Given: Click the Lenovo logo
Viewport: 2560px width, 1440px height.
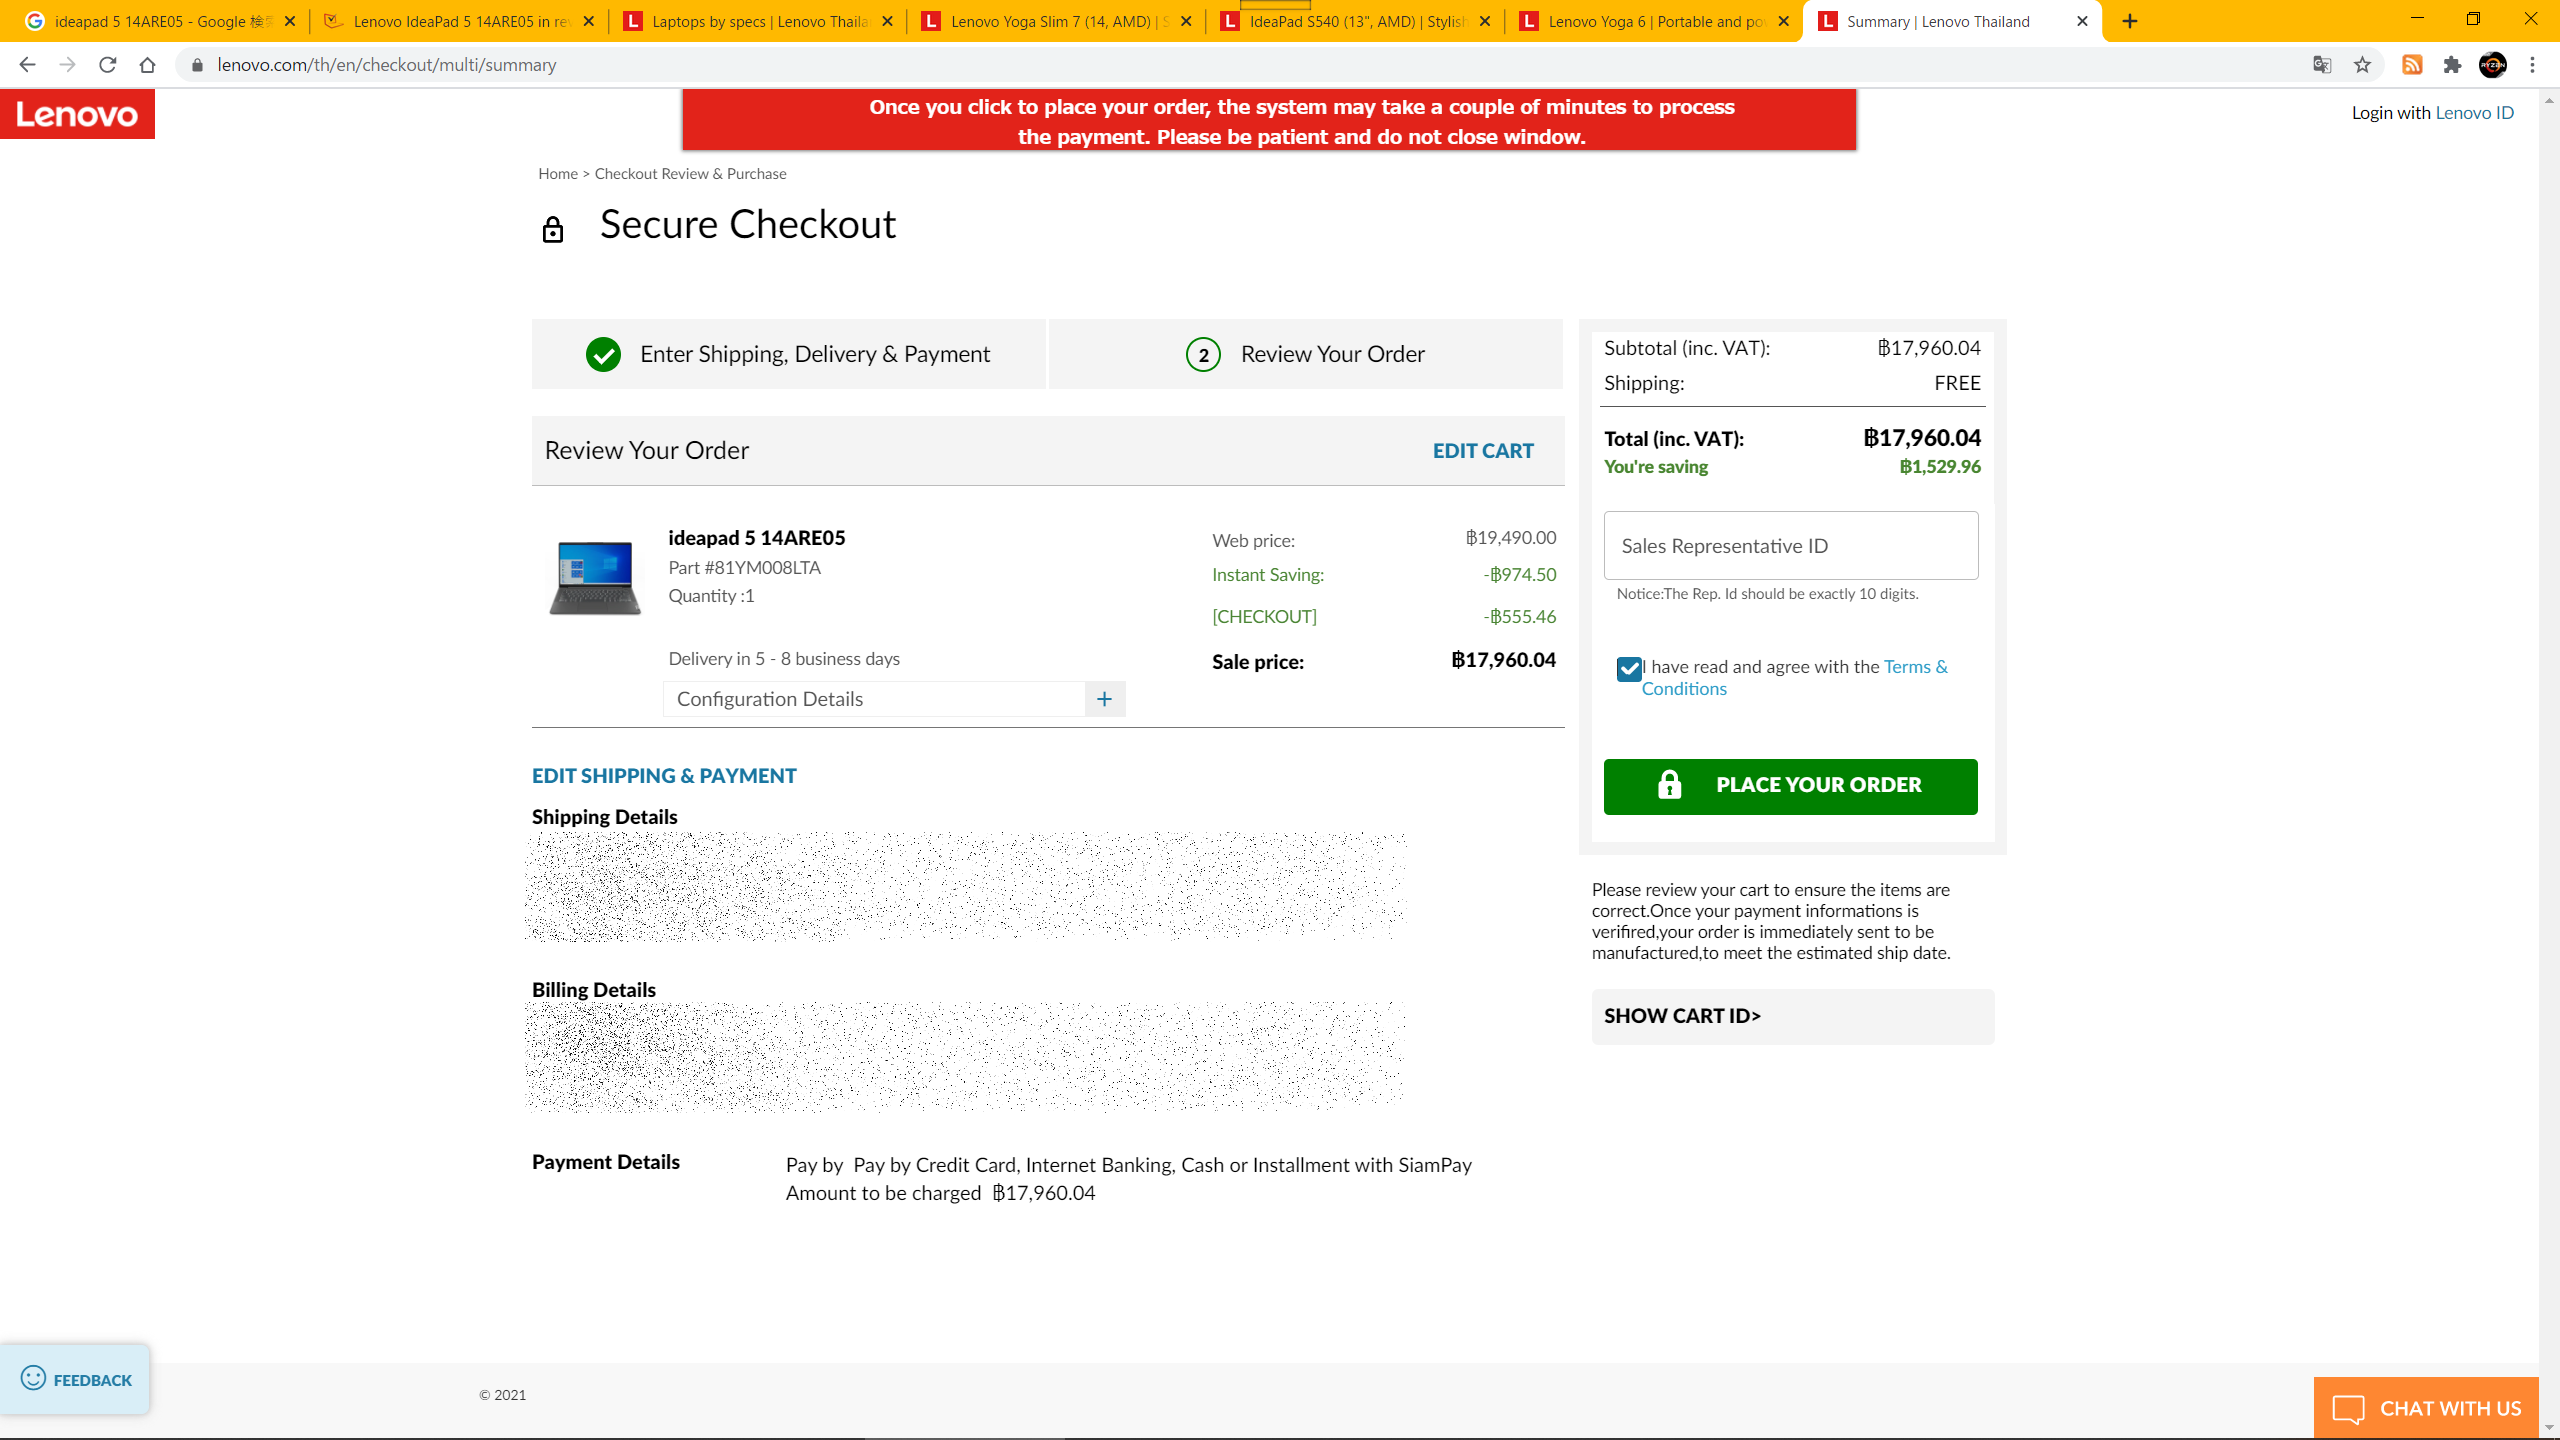Looking at the screenshot, I should [x=77, y=114].
